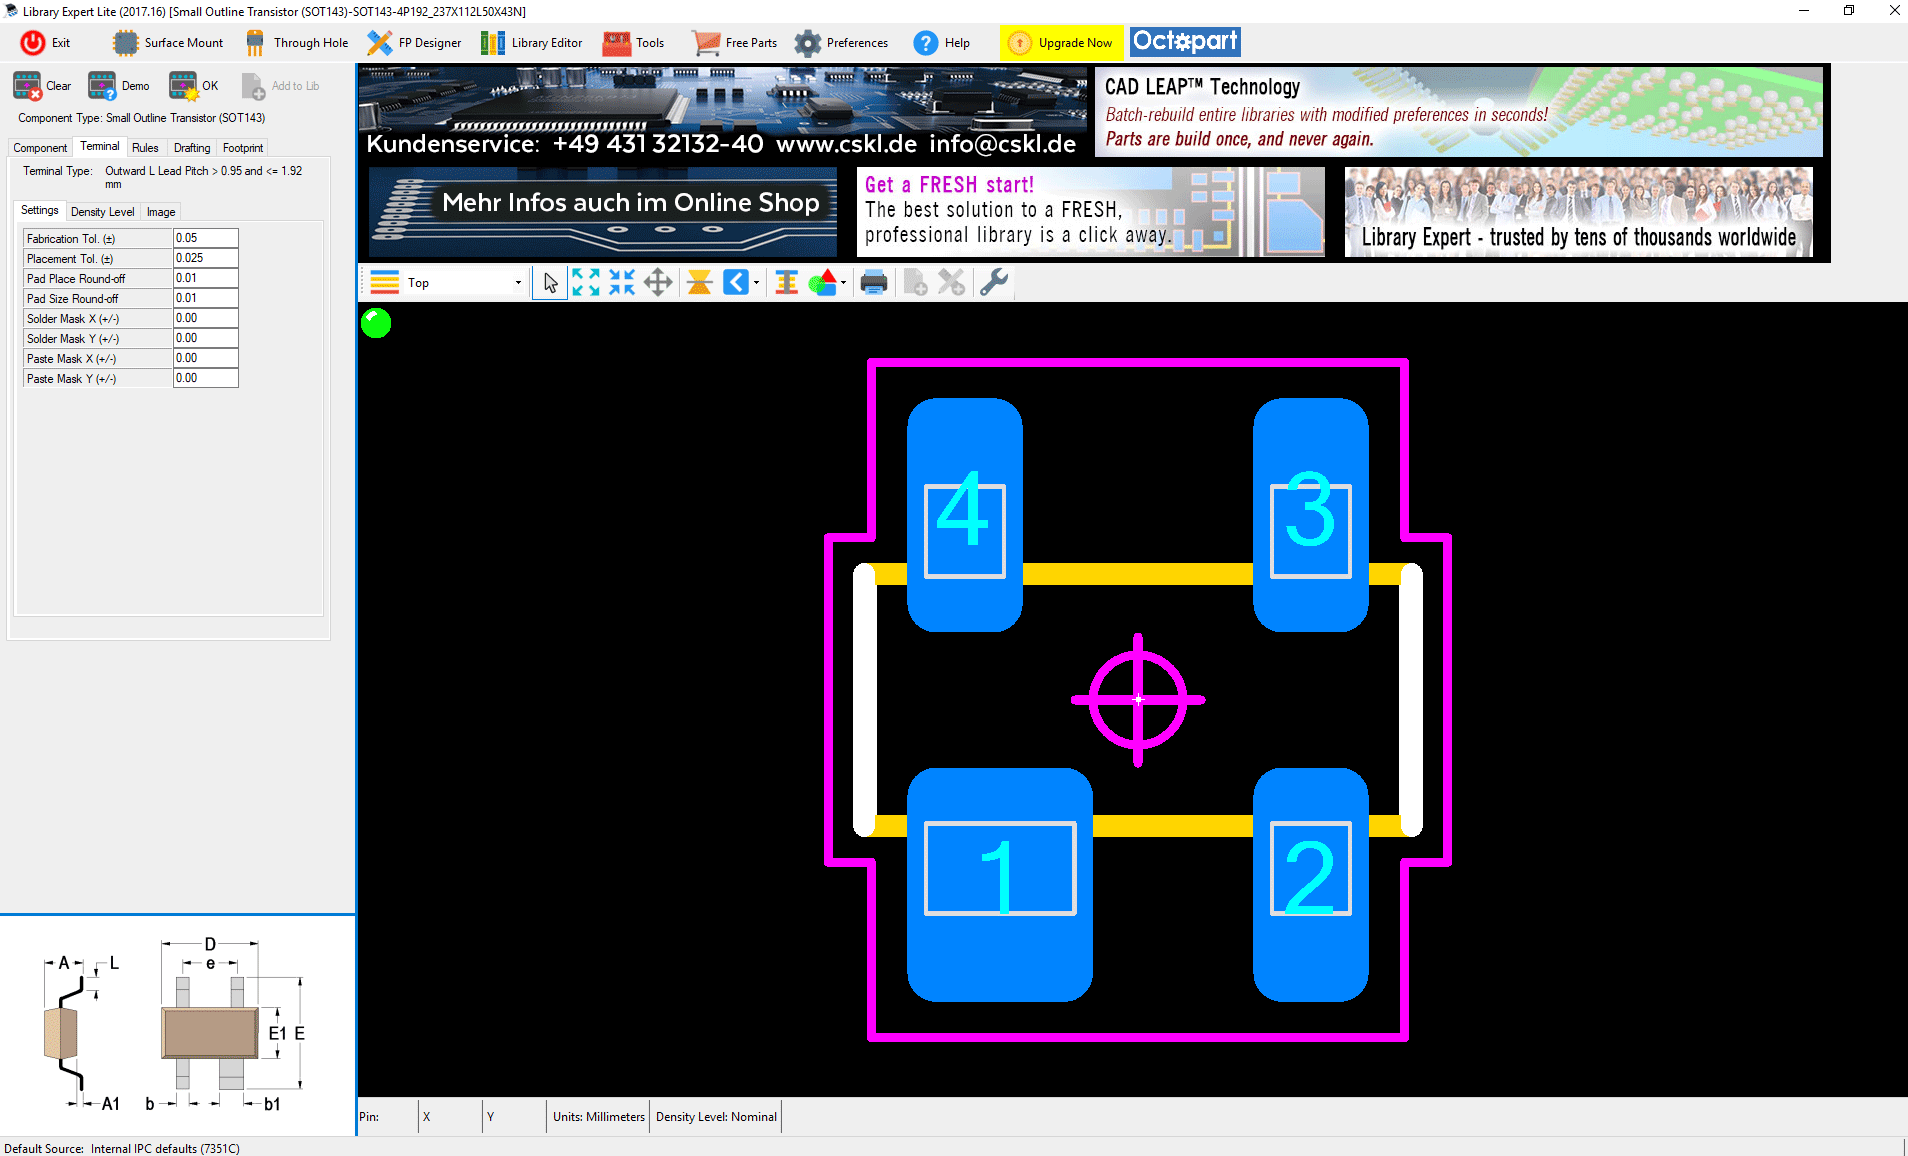This screenshot has width=1908, height=1156.
Task: Edit the Solder Mask X value
Action: pos(206,318)
